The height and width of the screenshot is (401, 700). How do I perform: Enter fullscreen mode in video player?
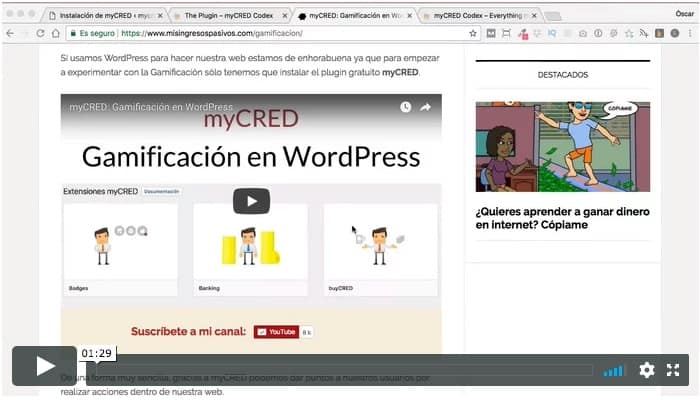click(x=673, y=370)
